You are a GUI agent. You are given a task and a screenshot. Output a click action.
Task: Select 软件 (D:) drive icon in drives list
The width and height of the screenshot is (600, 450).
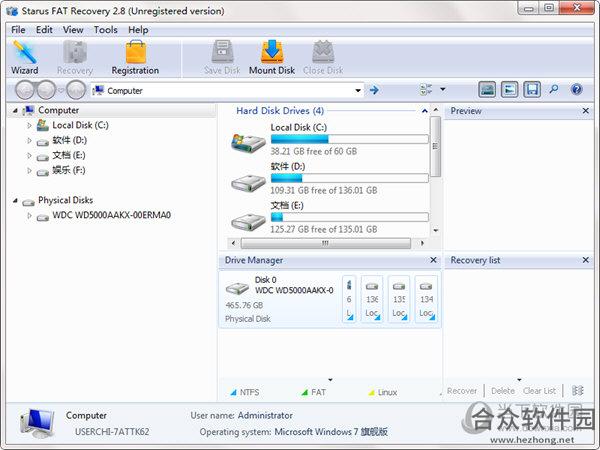tap(248, 183)
